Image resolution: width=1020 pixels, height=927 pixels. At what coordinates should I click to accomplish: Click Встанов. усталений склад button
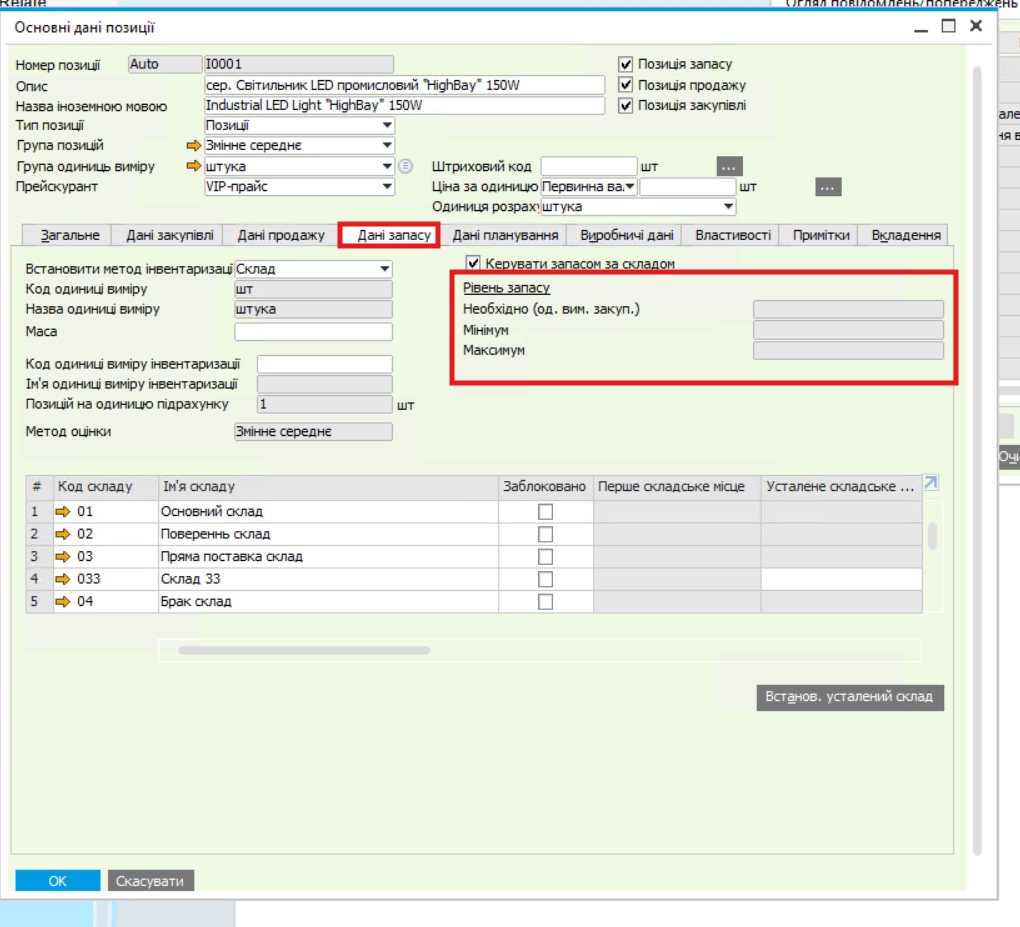point(850,697)
